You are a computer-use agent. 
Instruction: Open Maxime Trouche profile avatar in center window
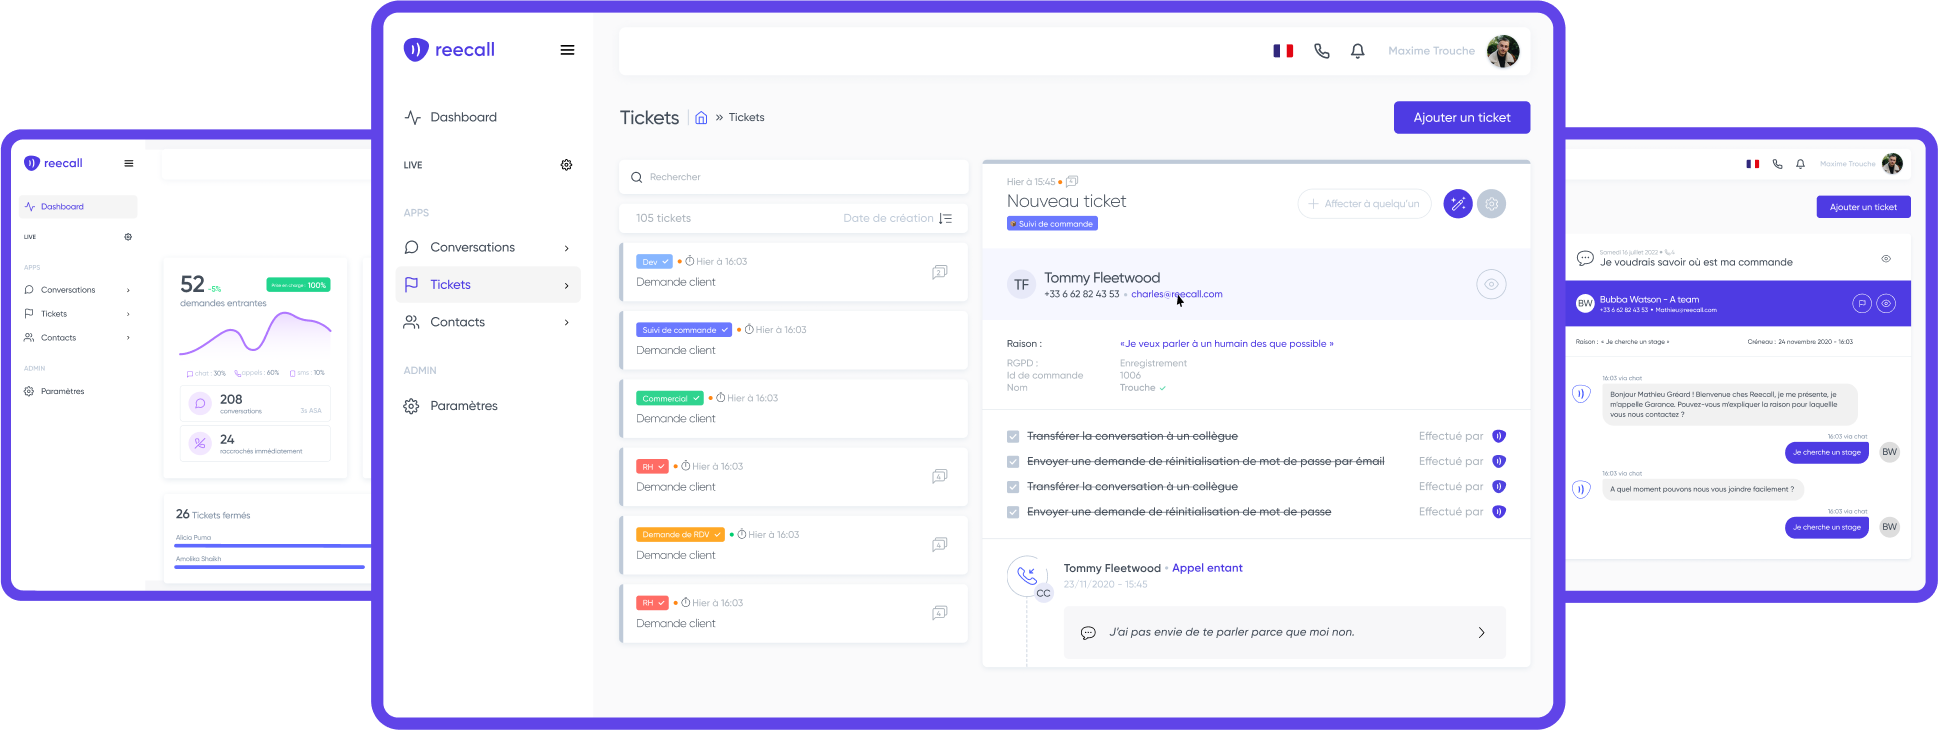(1503, 51)
